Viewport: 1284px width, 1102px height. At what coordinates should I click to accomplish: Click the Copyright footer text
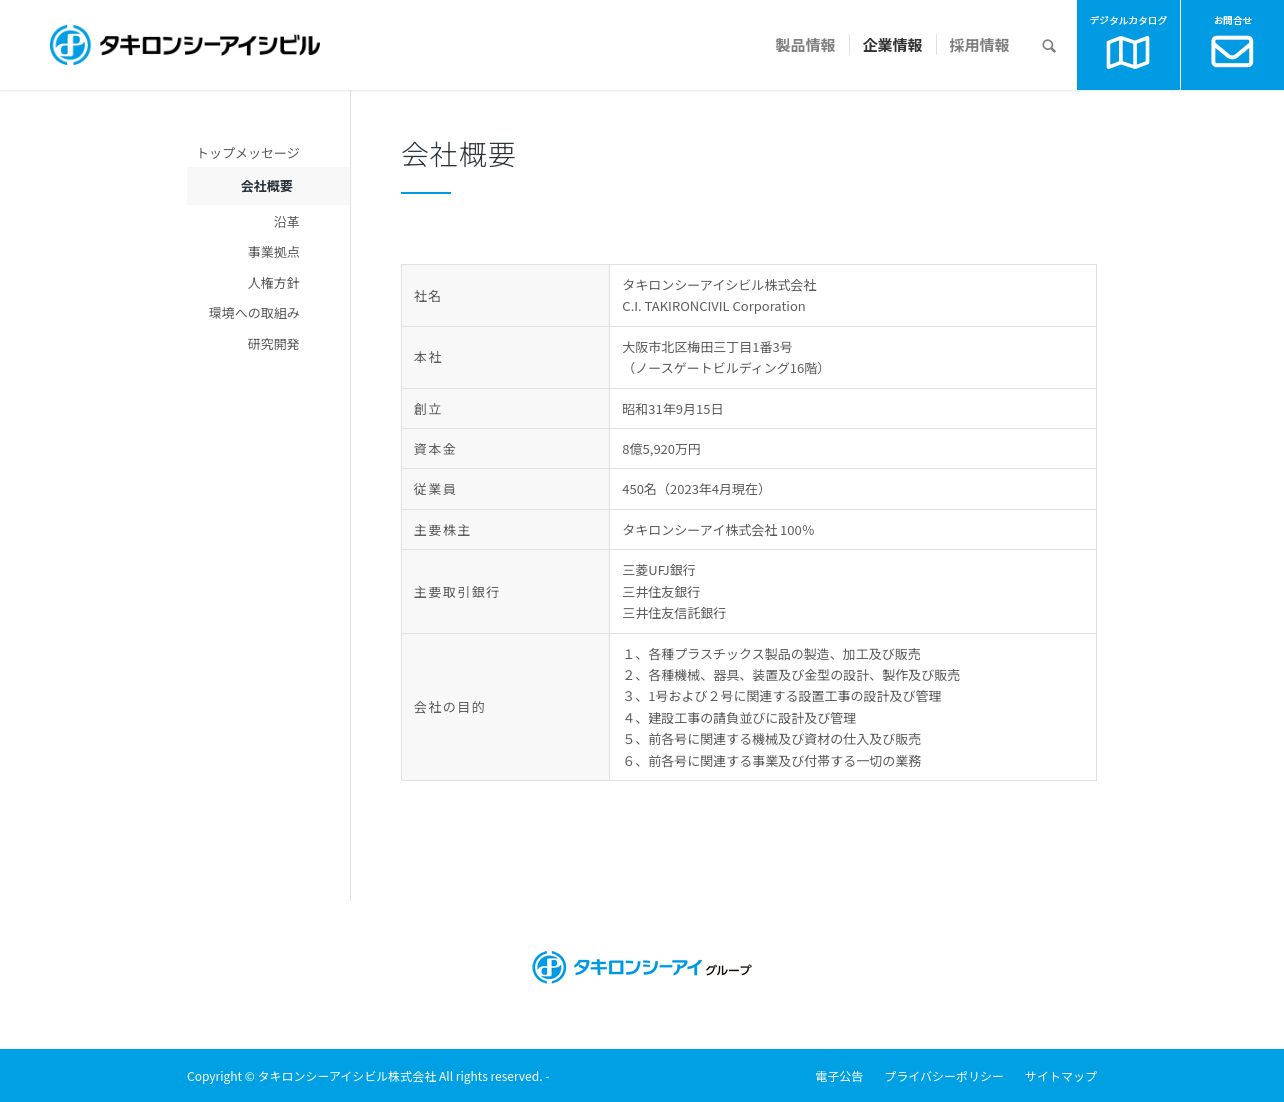point(368,1076)
